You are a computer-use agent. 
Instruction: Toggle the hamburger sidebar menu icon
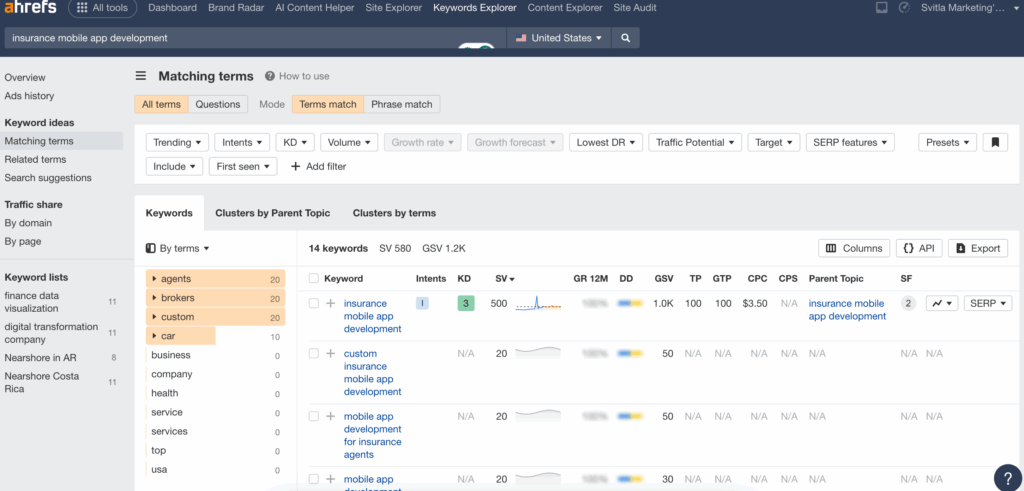pos(141,76)
